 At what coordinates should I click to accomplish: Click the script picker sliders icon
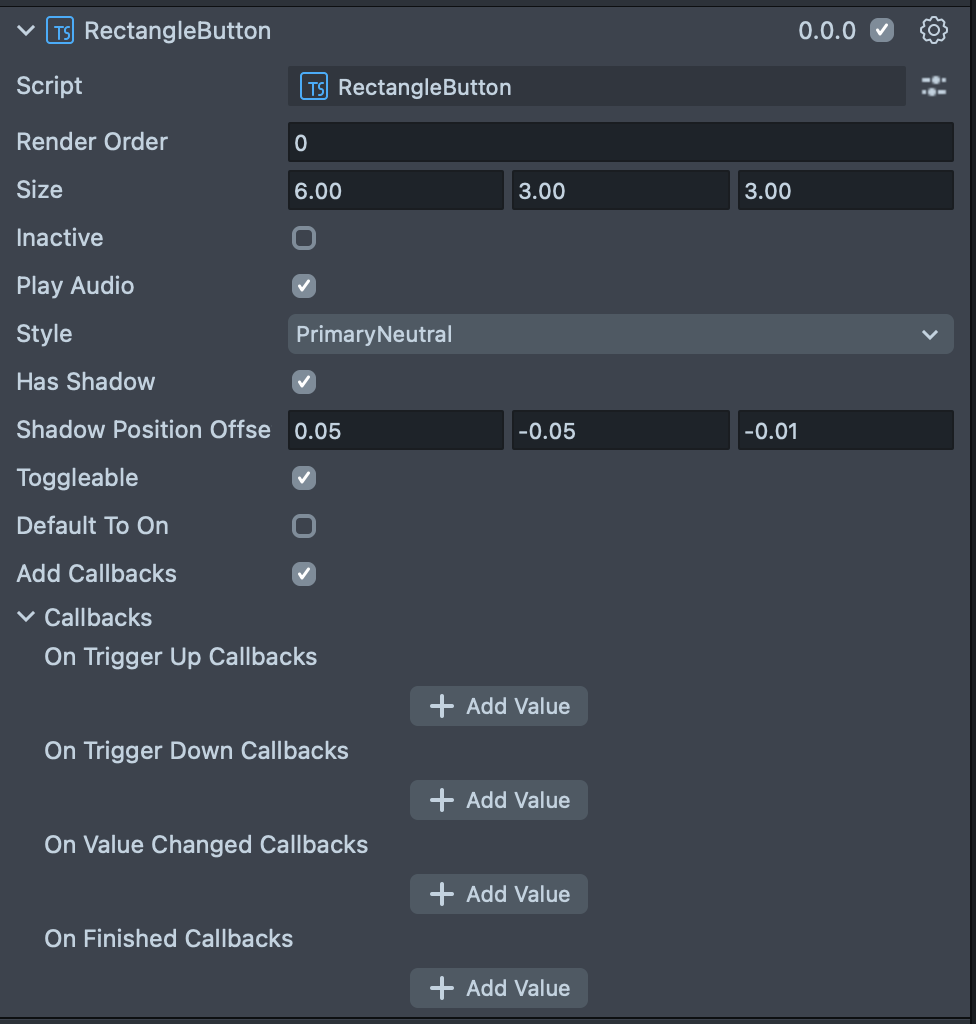[x=933, y=87]
